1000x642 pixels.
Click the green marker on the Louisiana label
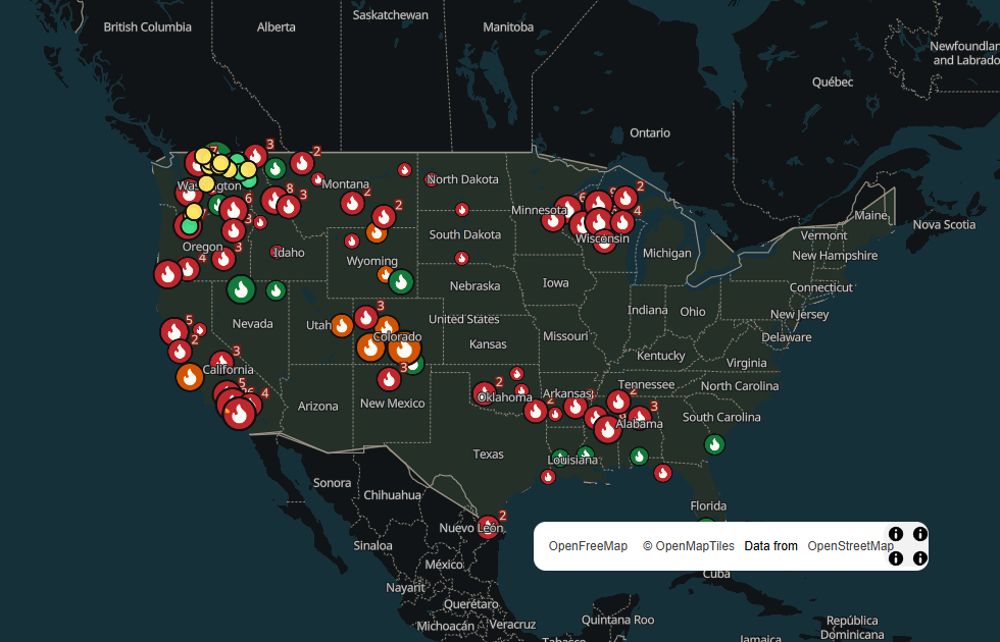click(559, 459)
